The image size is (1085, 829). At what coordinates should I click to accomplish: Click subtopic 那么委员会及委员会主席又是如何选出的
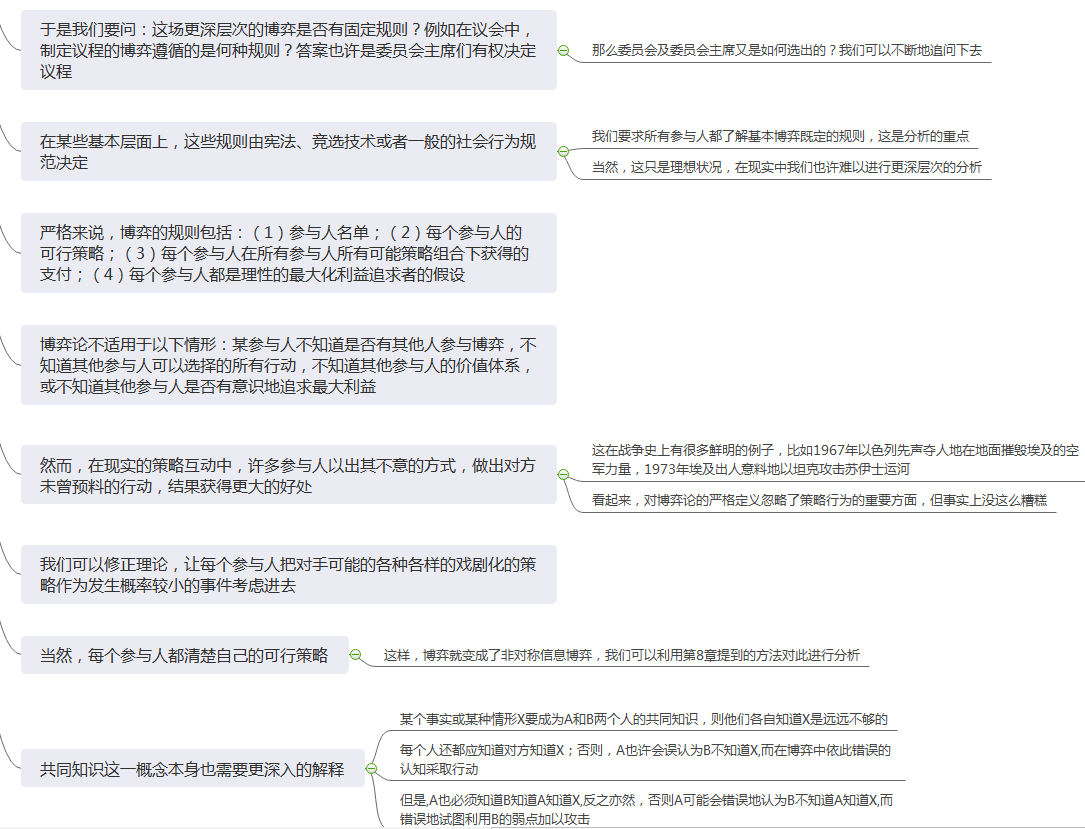pyautogui.click(x=787, y=51)
